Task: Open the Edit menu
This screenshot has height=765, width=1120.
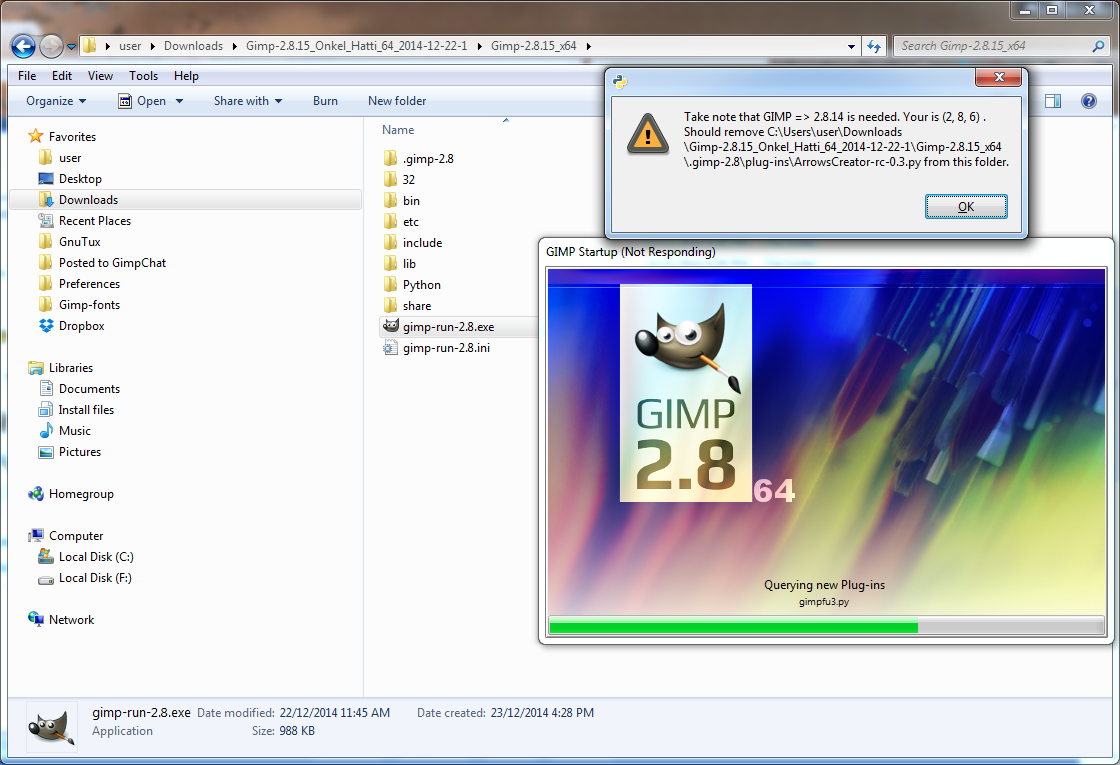Action: tap(61, 76)
